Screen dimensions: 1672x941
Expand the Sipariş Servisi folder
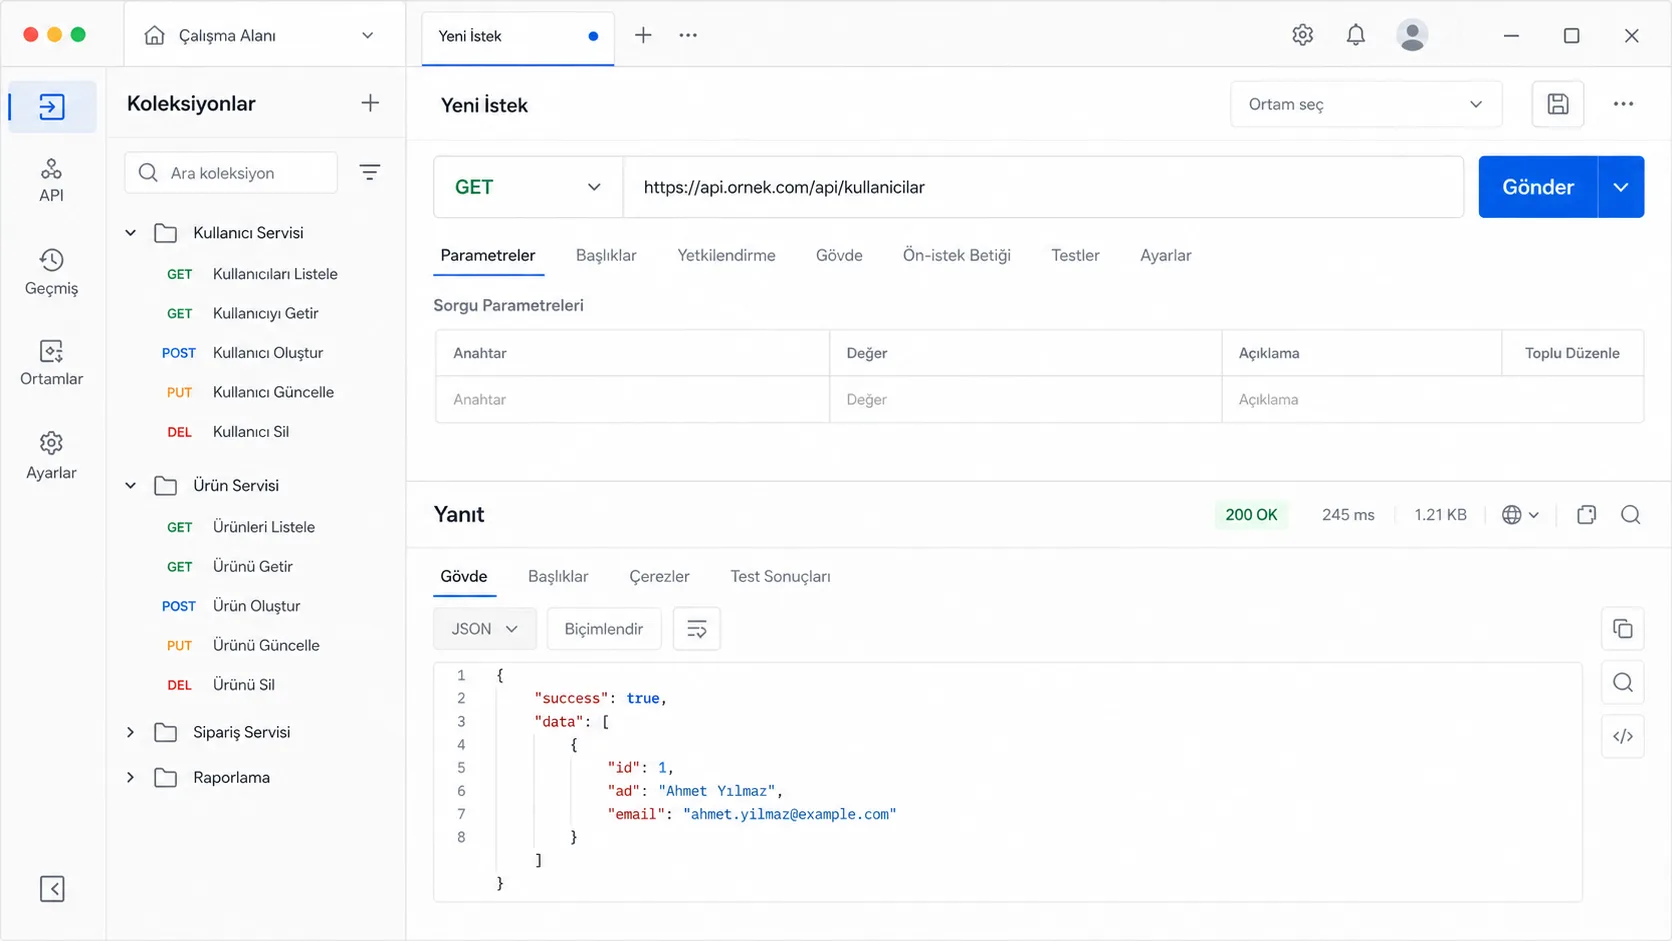130,732
